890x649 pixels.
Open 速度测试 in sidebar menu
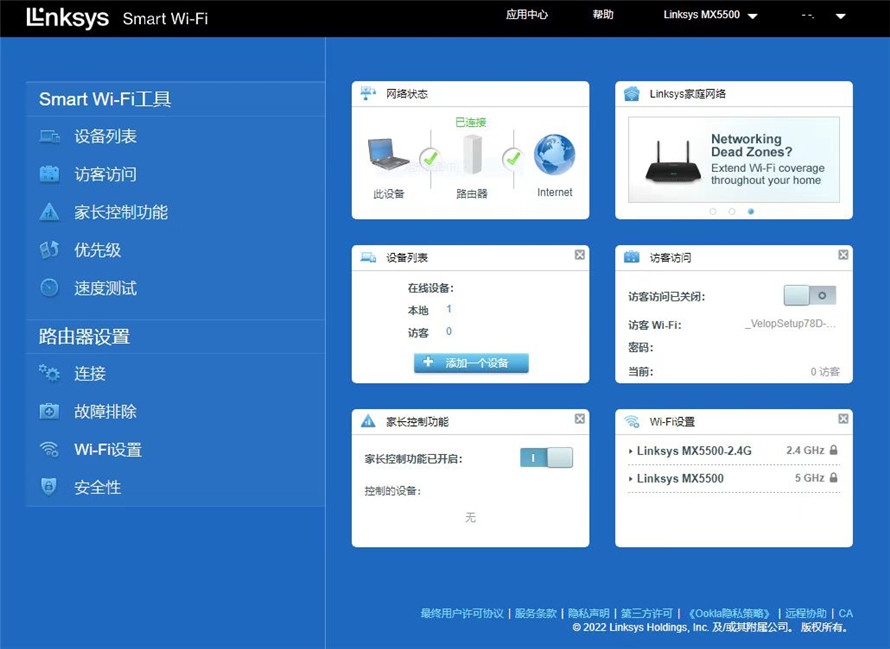[106, 288]
